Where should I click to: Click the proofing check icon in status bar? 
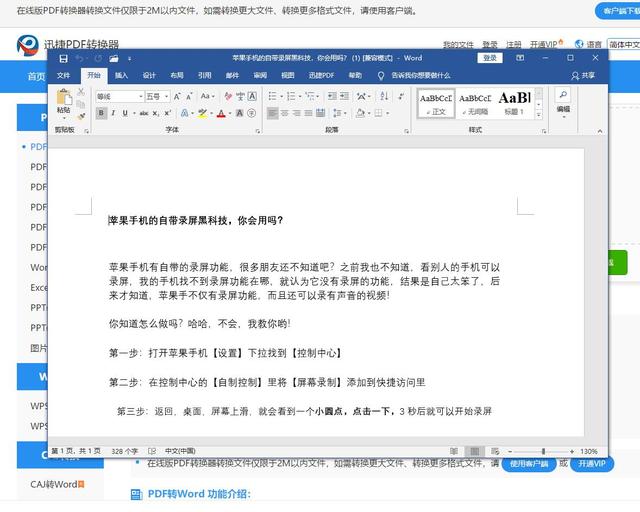coord(152,451)
